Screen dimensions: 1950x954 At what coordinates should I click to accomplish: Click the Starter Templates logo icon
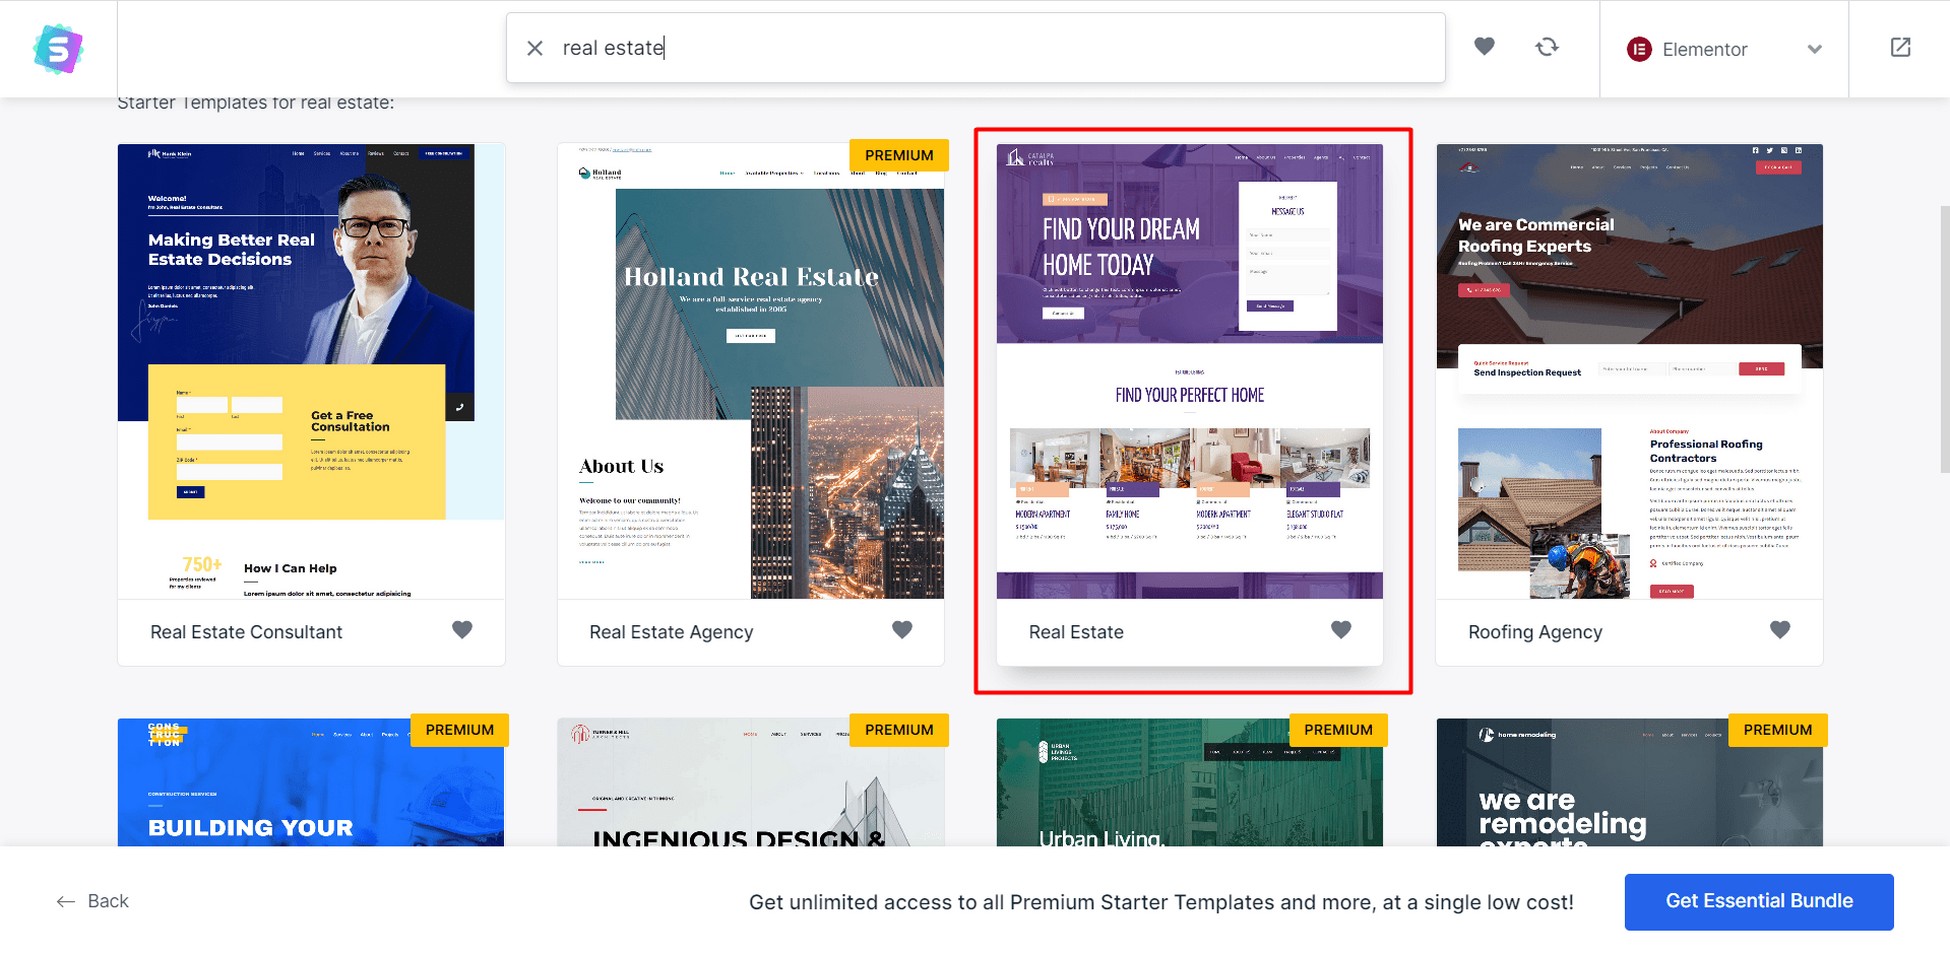coord(58,49)
